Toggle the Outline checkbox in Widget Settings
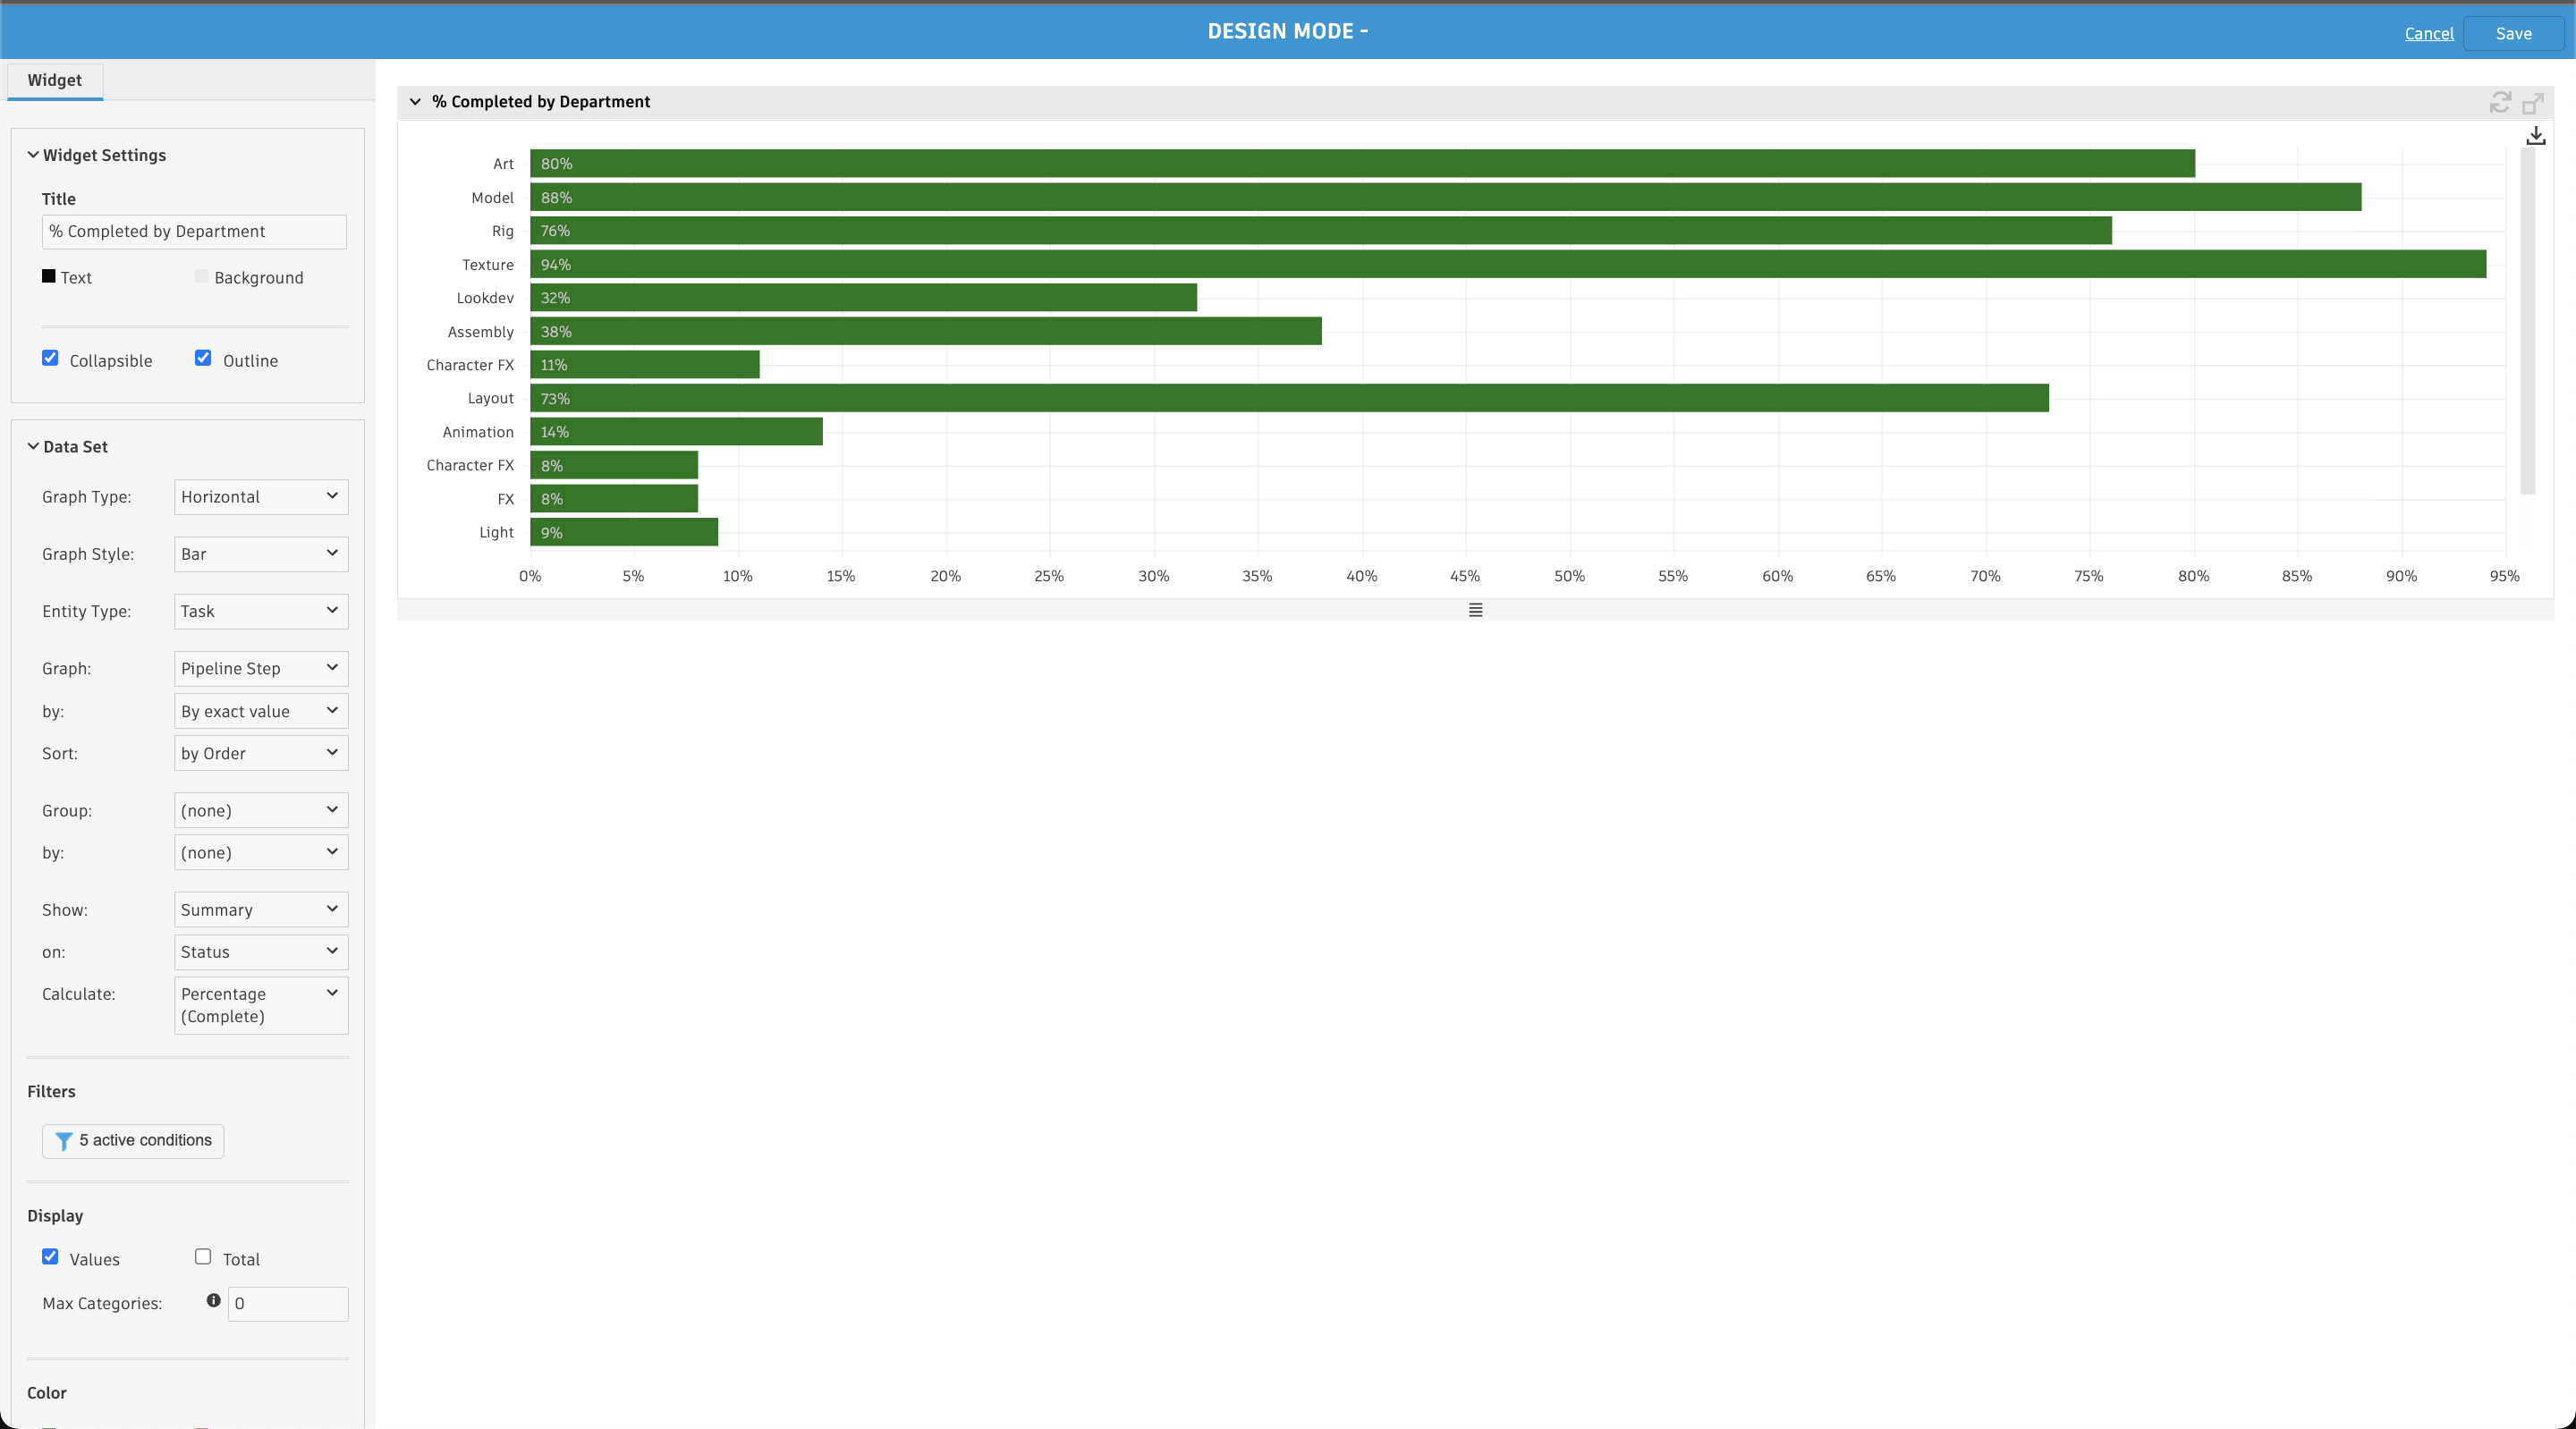 pyautogui.click(x=204, y=359)
